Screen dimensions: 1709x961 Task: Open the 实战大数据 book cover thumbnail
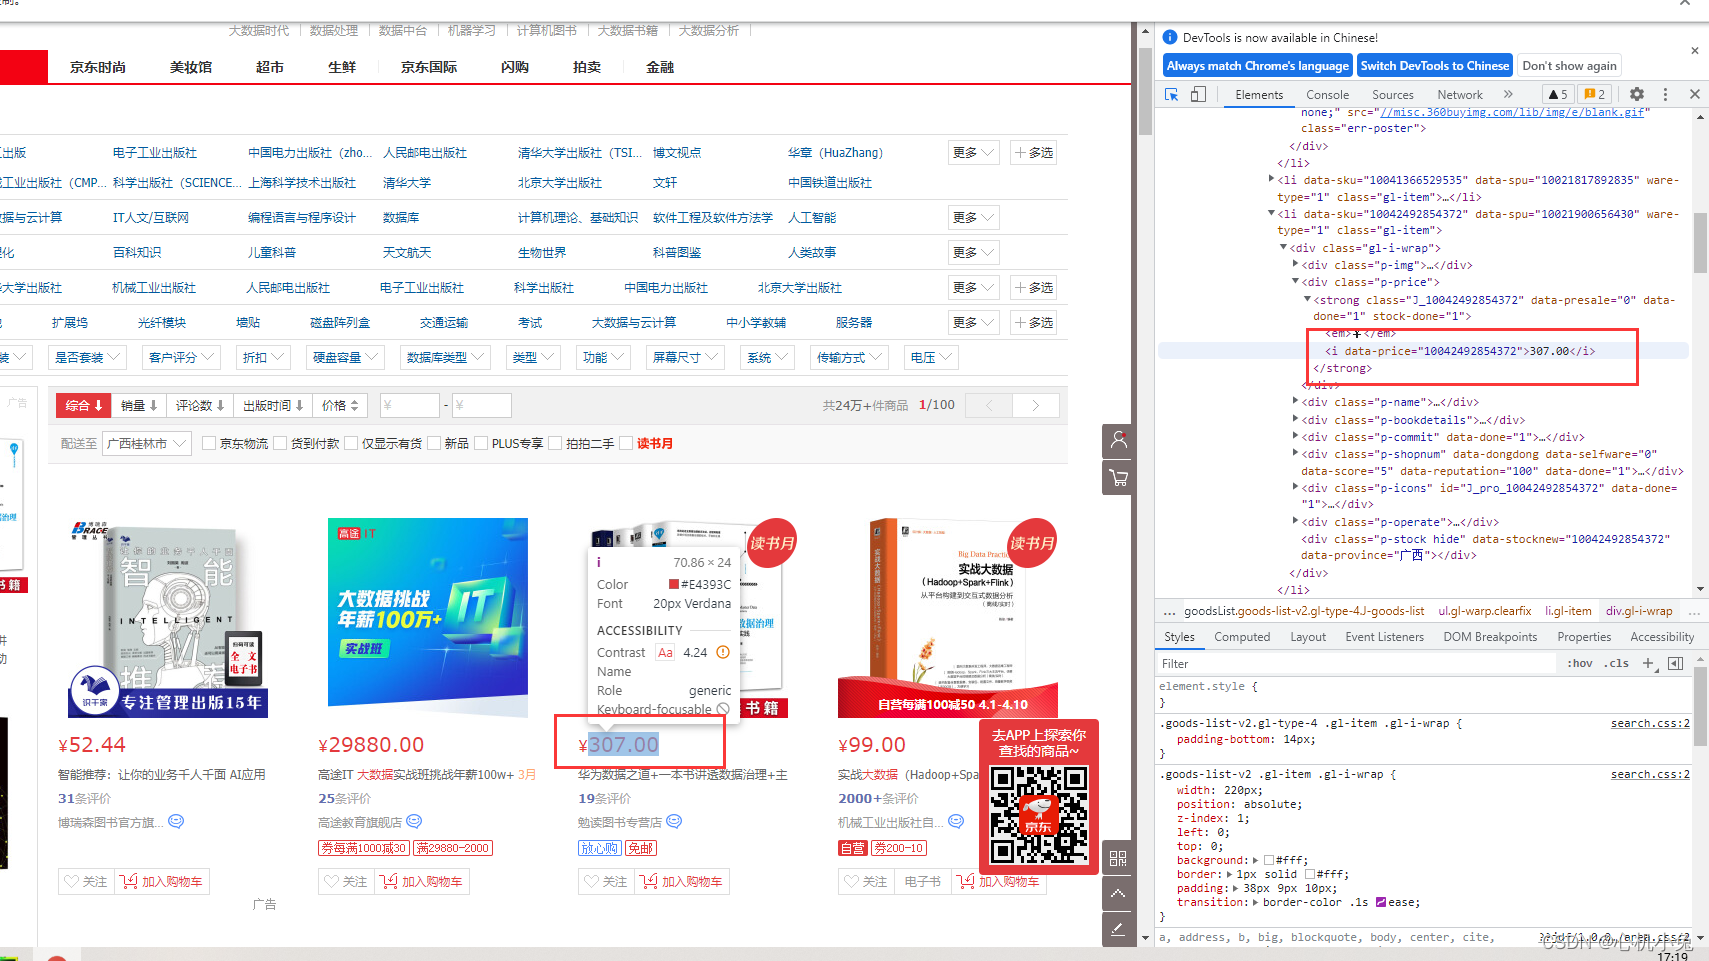pos(947,617)
